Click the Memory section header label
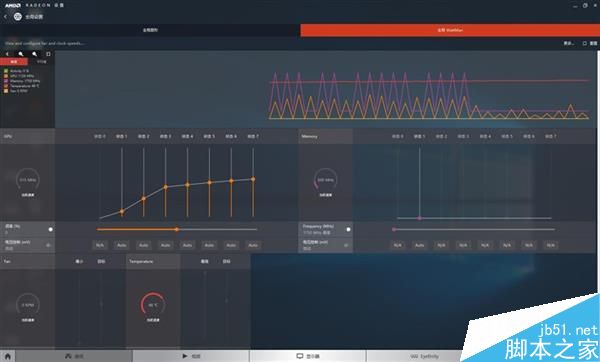Image resolution: width=600 pixels, height=362 pixels. 309,136
